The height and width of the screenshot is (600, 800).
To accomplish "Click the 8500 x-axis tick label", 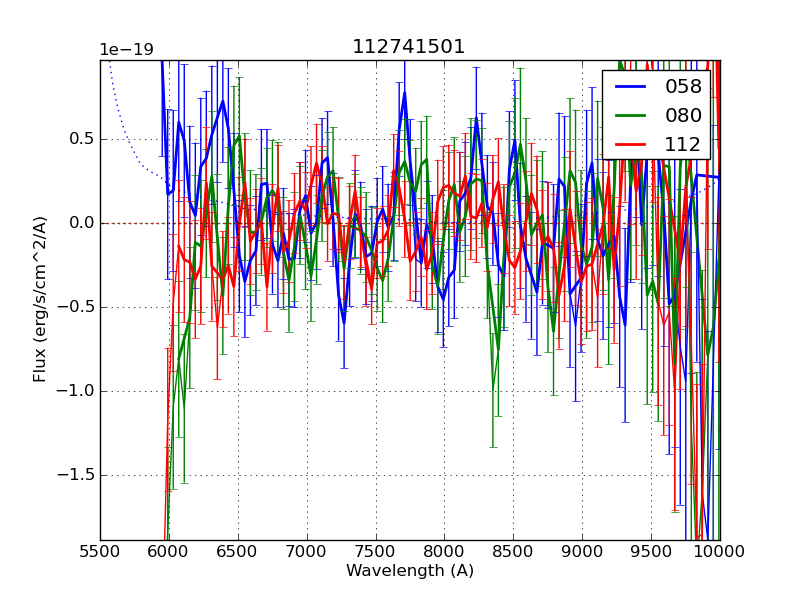I will coord(514,552).
